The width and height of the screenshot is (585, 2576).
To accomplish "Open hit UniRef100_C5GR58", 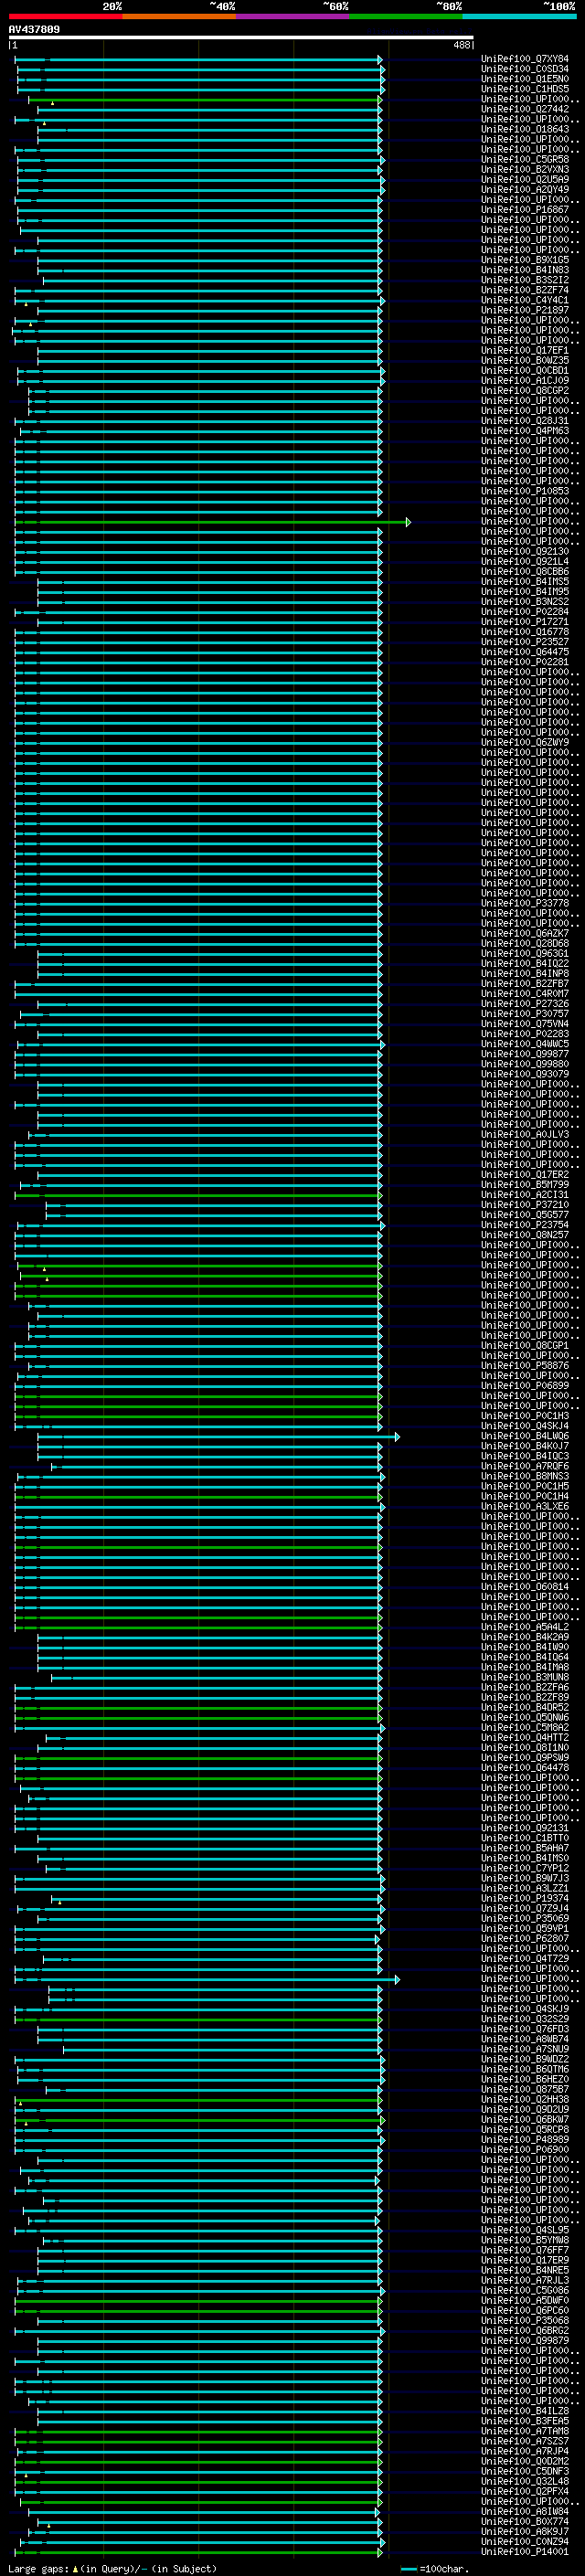I will (x=525, y=159).
